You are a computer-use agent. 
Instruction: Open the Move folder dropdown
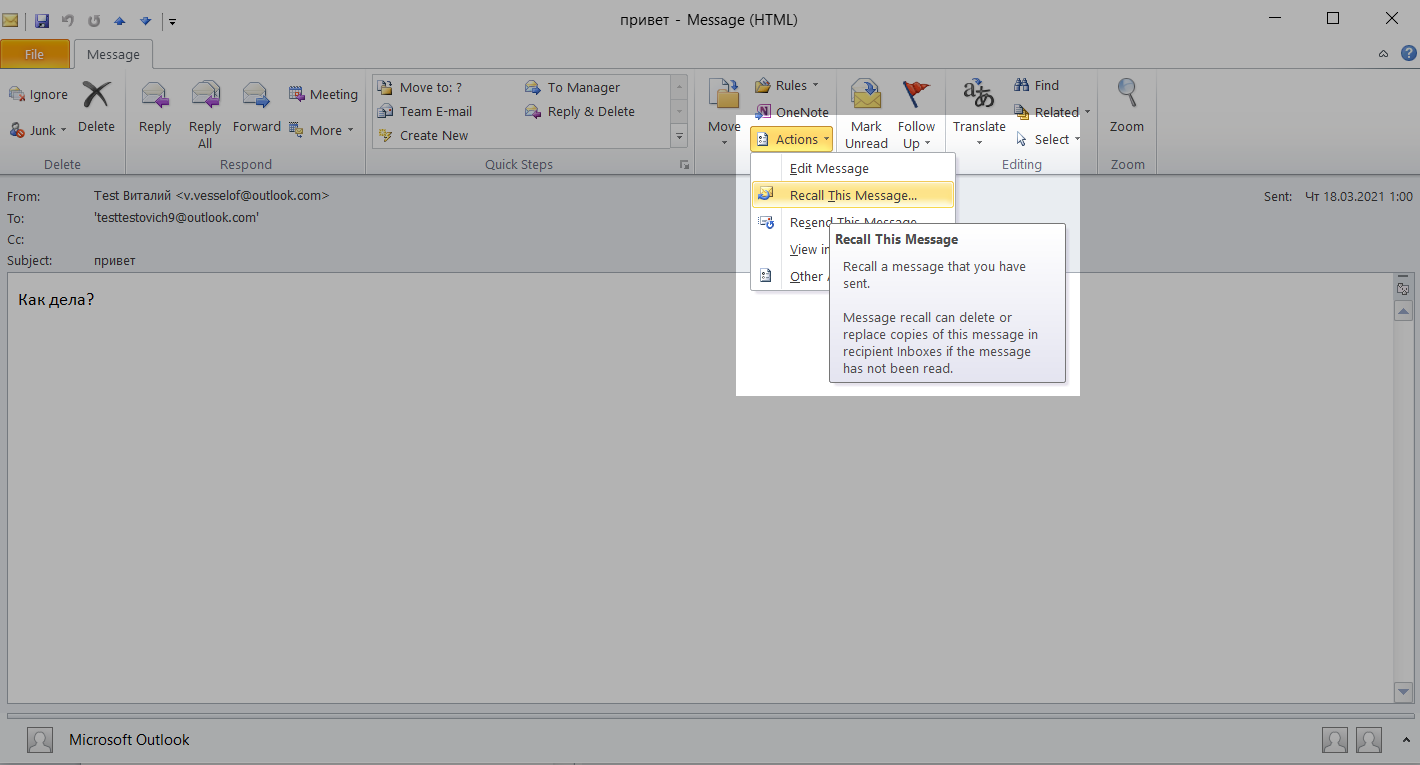pos(724,111)
